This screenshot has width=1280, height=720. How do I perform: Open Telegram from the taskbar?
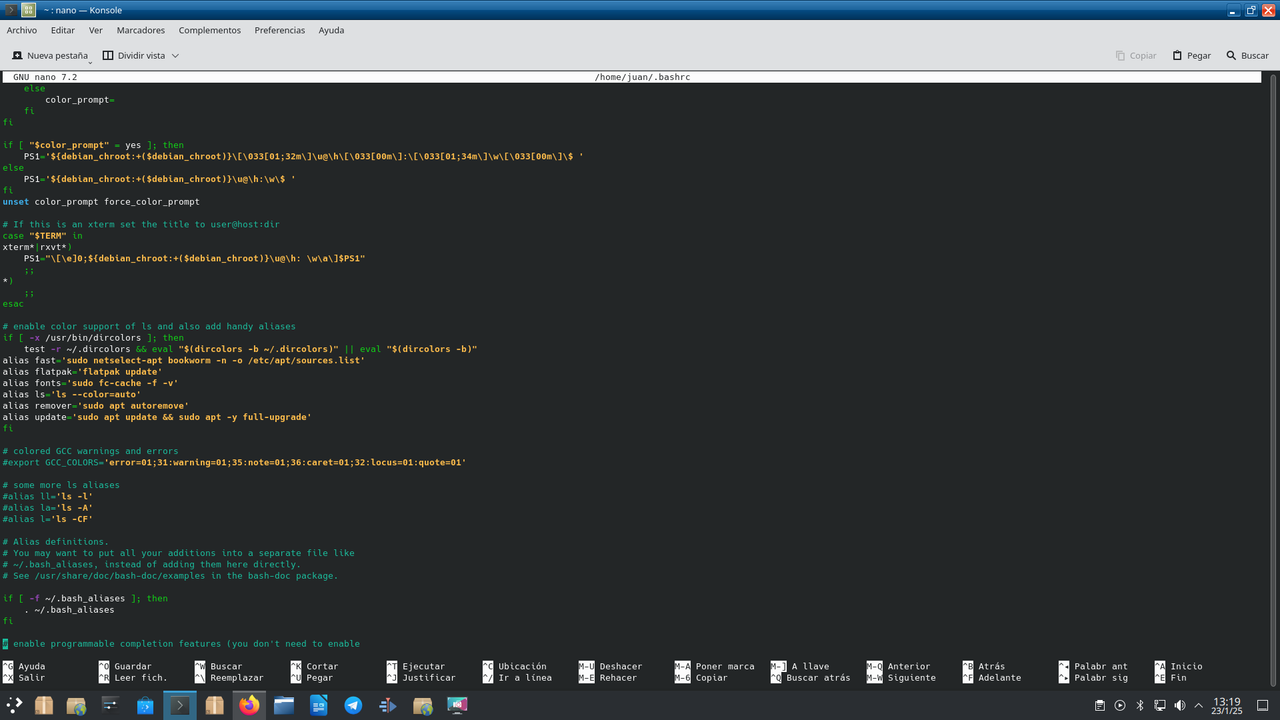click(x=353, y=705)
